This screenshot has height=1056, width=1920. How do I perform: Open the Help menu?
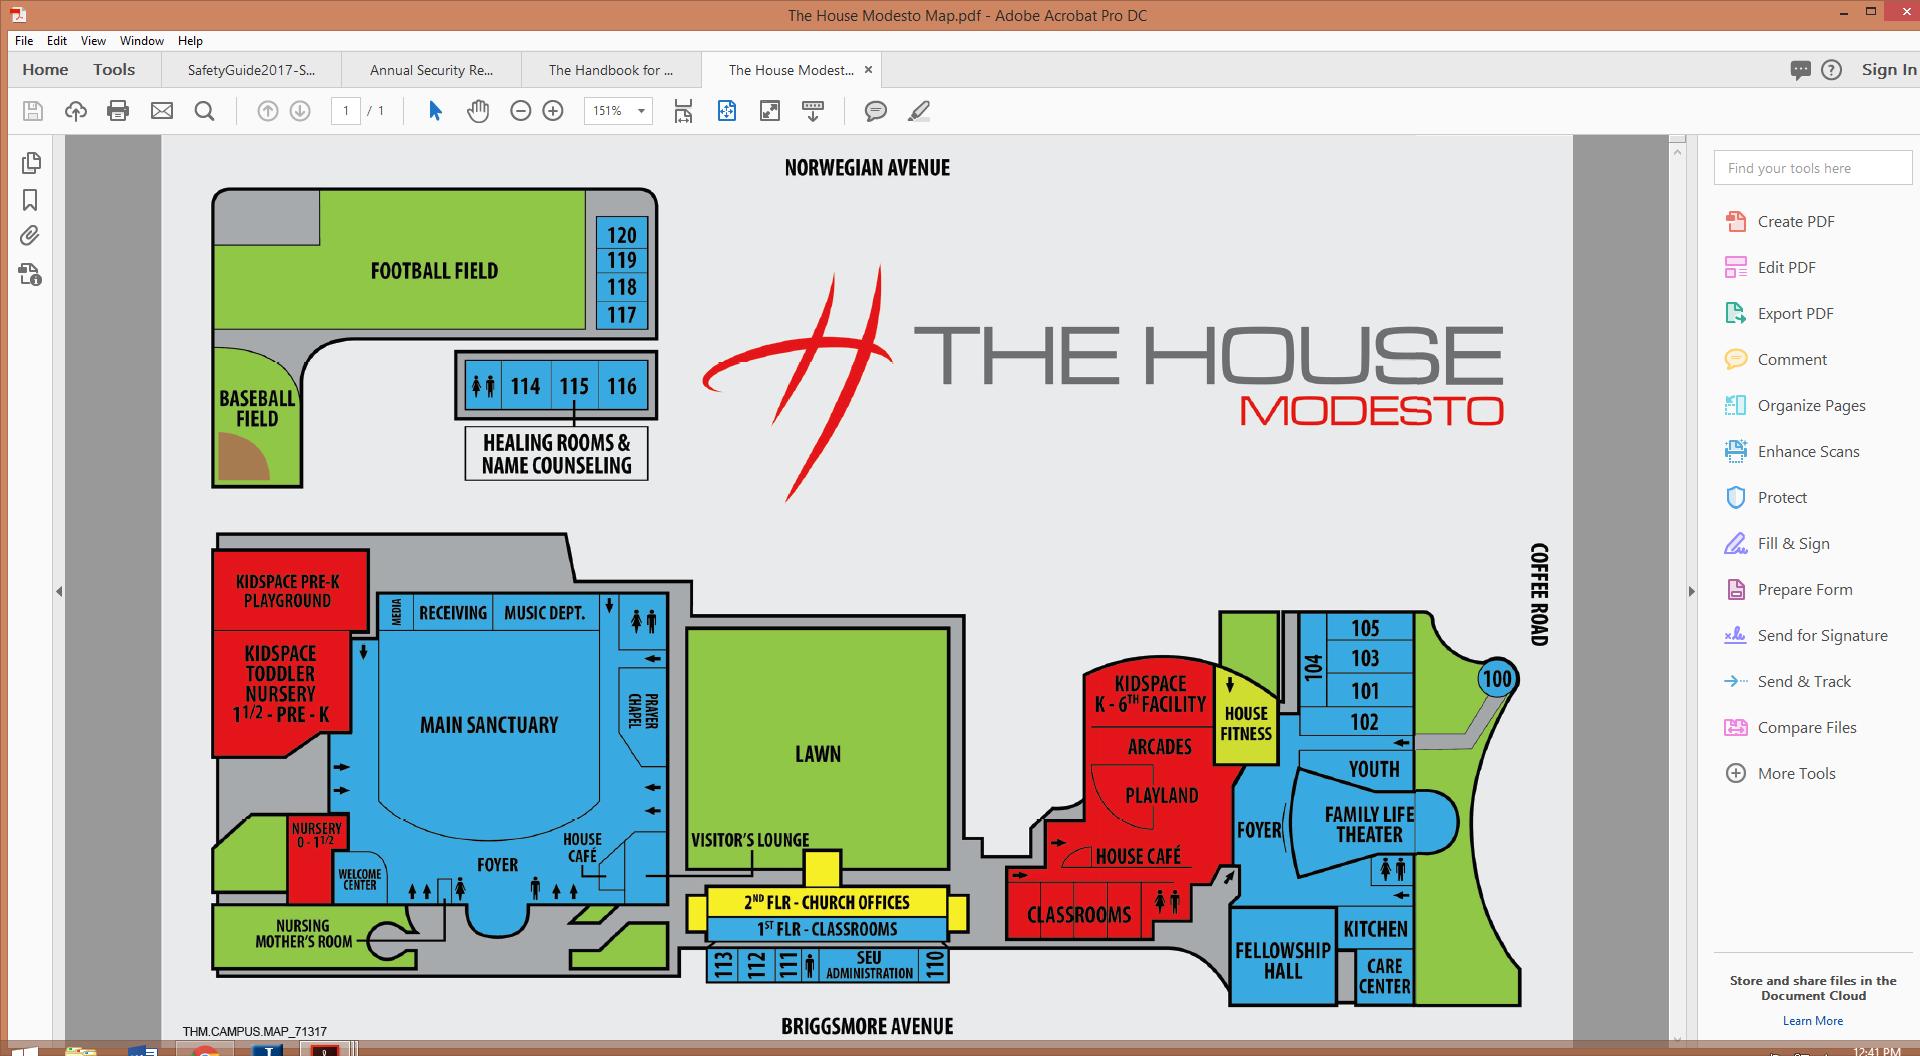tap(190, 41)
